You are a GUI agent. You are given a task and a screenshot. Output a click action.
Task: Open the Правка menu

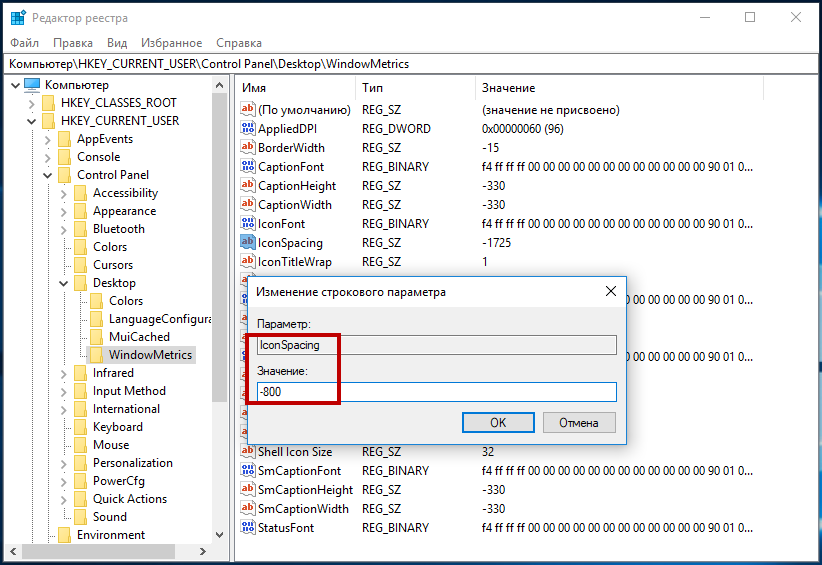[73, 43]
